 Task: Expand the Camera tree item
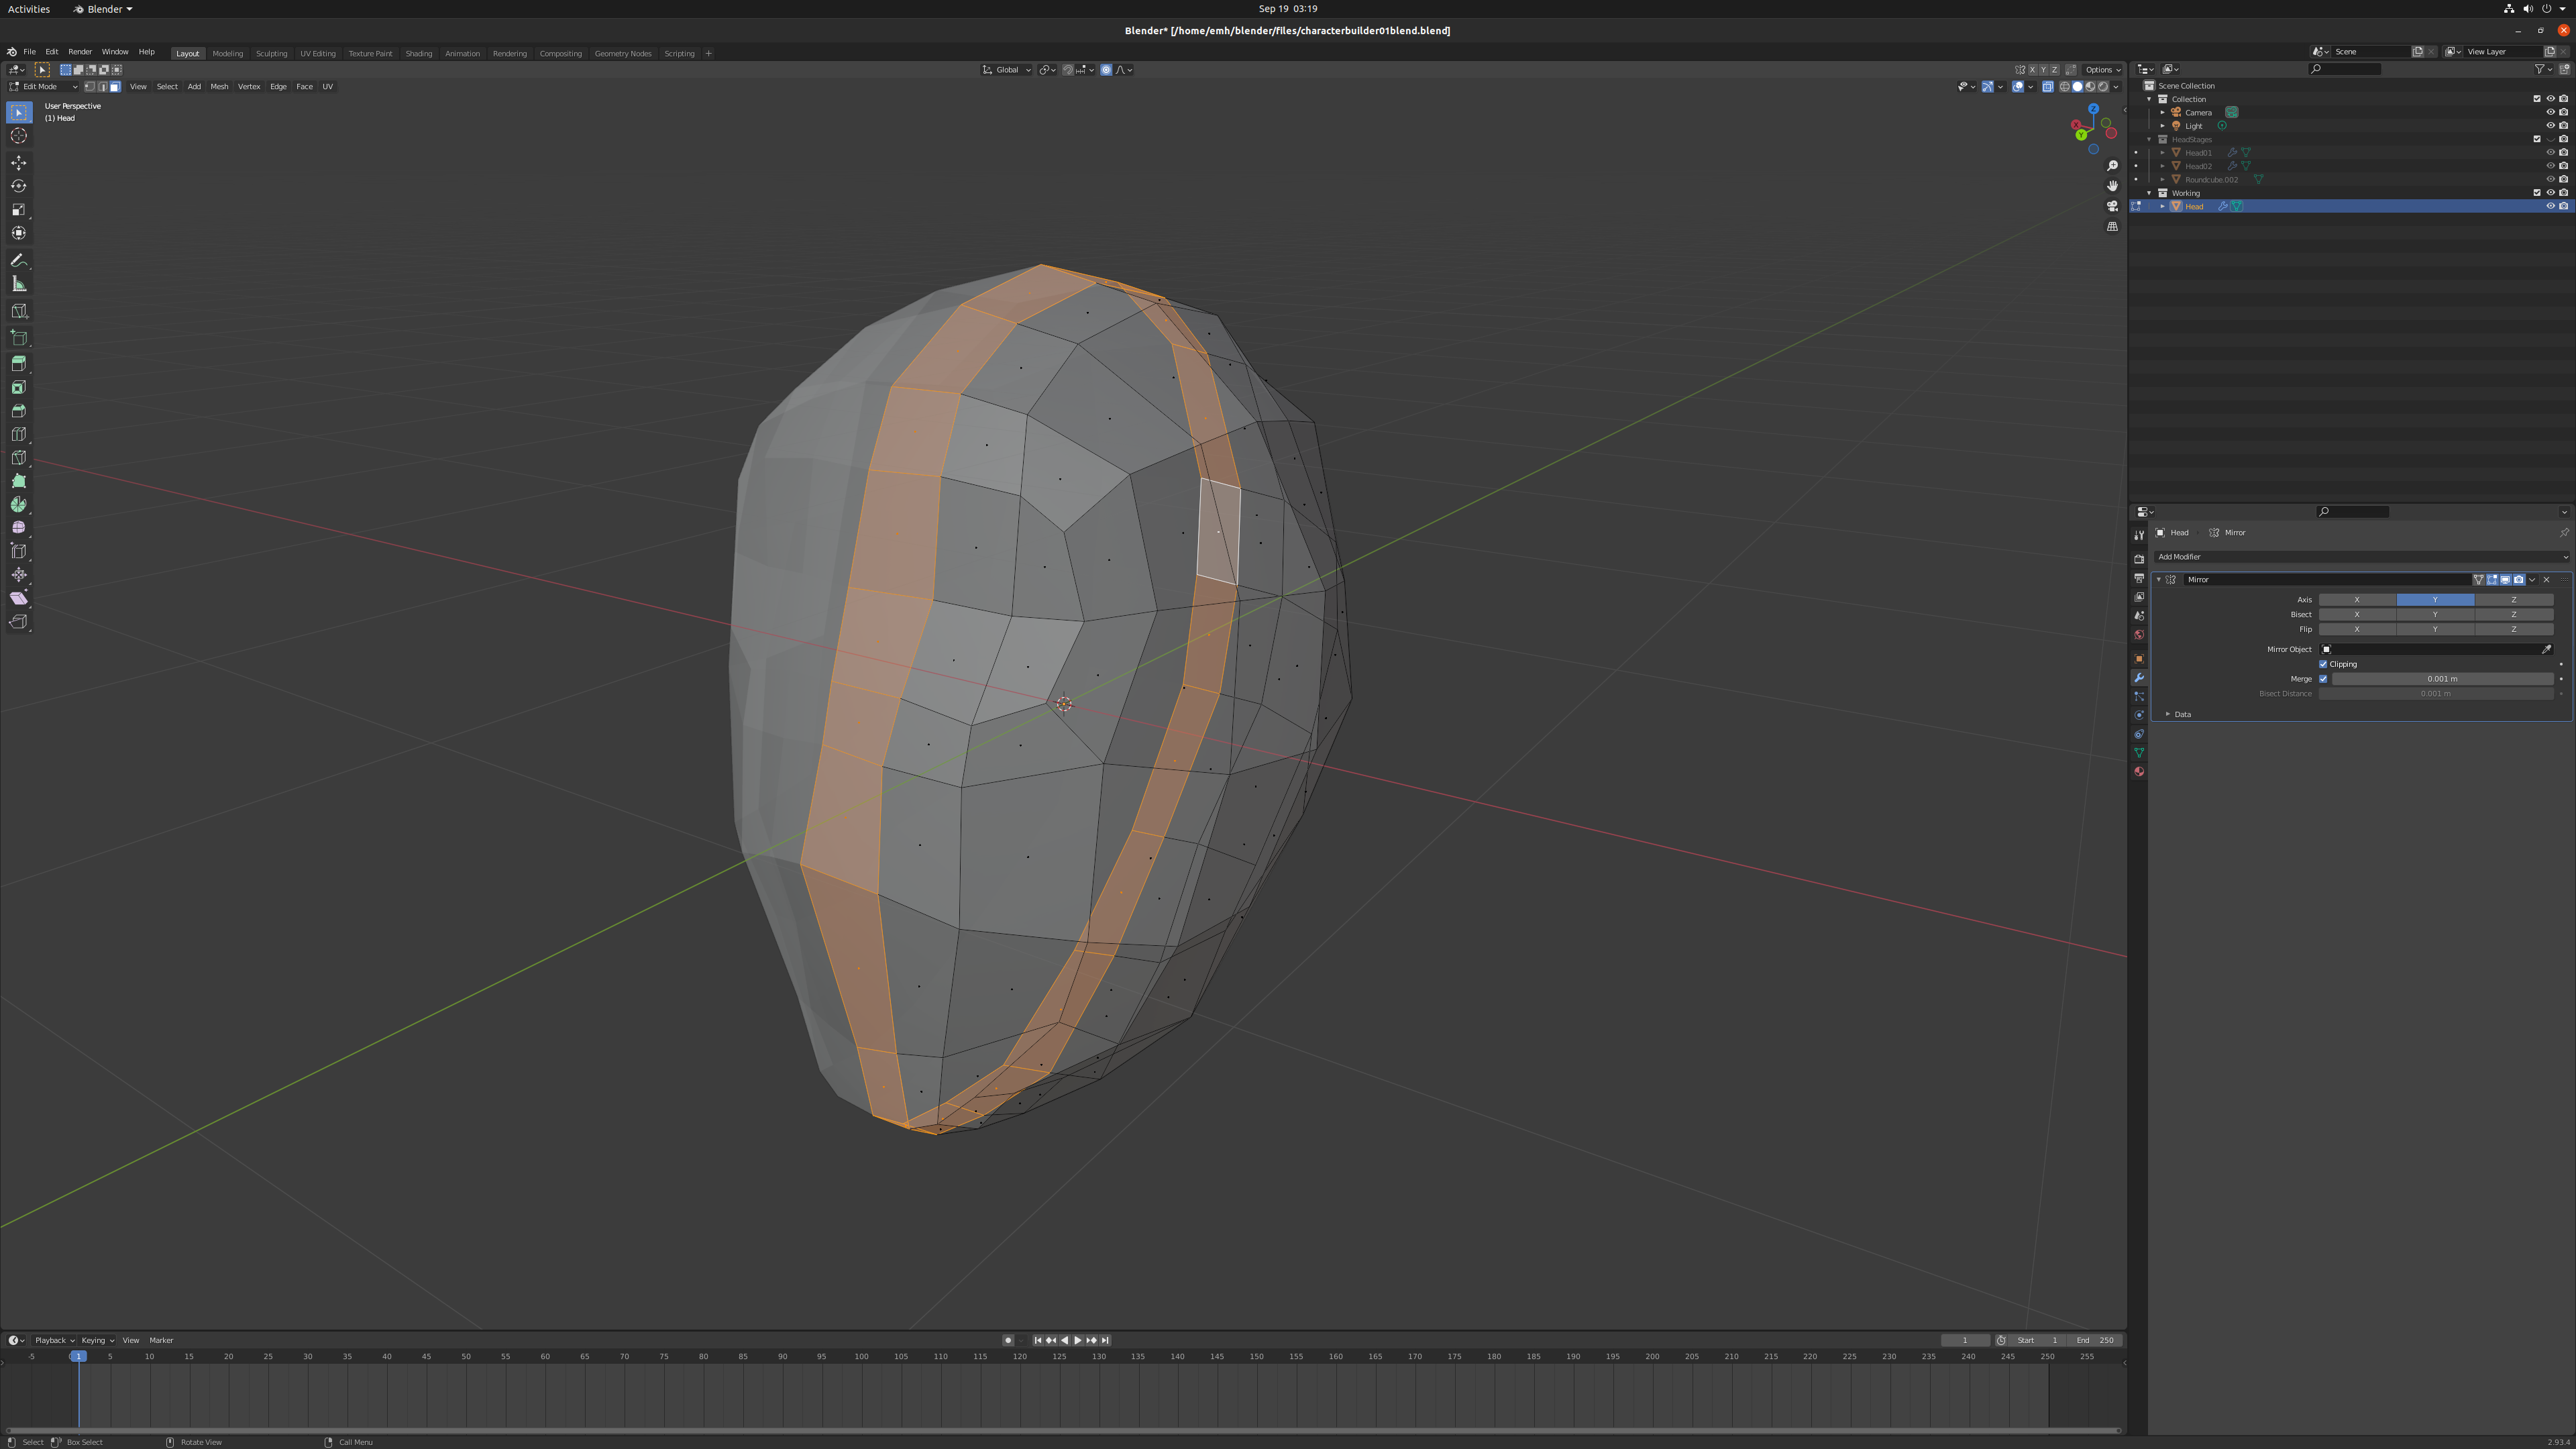(2162, 113)
